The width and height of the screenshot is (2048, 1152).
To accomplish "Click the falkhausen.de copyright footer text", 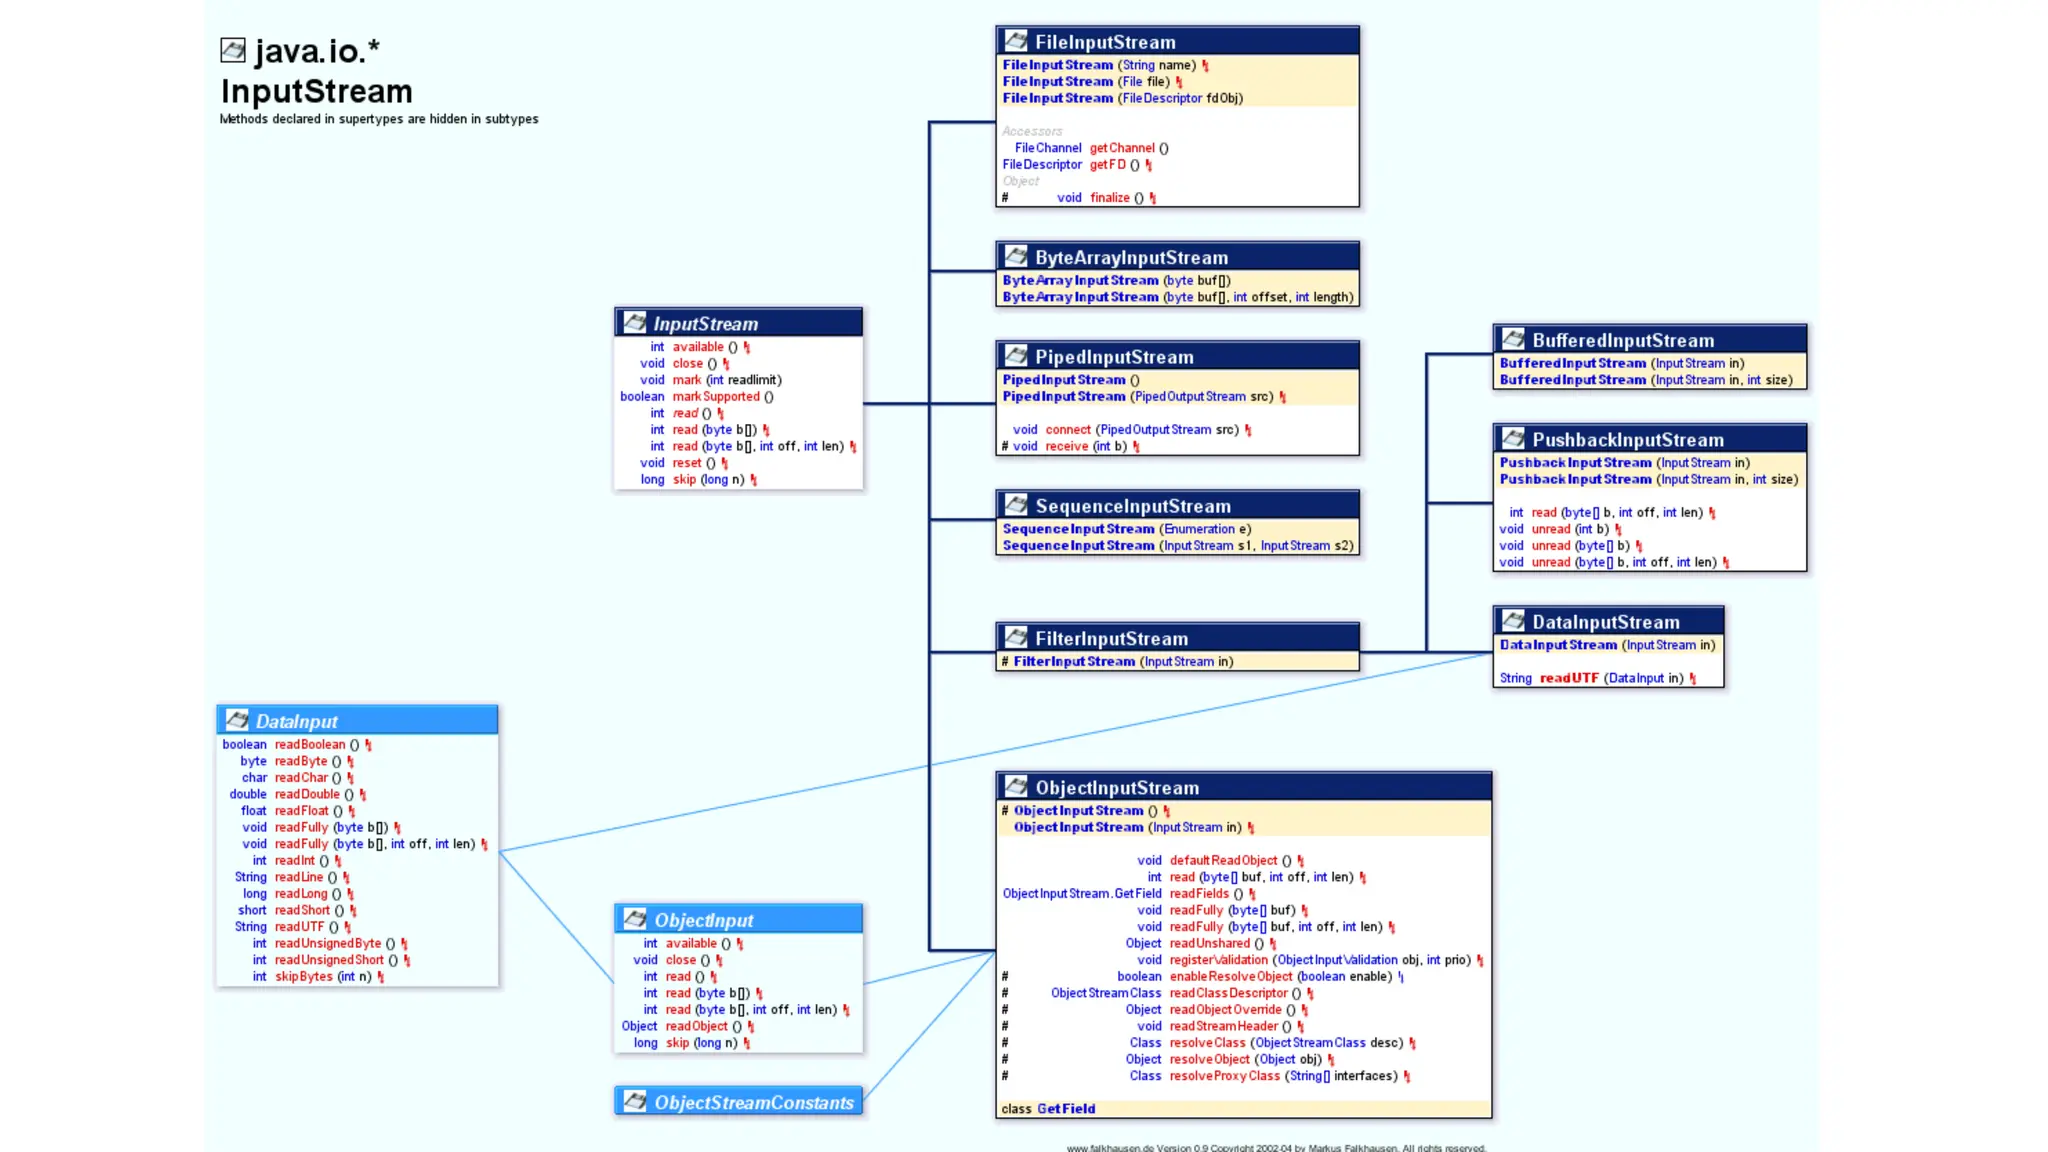I will [1275, 1147].
